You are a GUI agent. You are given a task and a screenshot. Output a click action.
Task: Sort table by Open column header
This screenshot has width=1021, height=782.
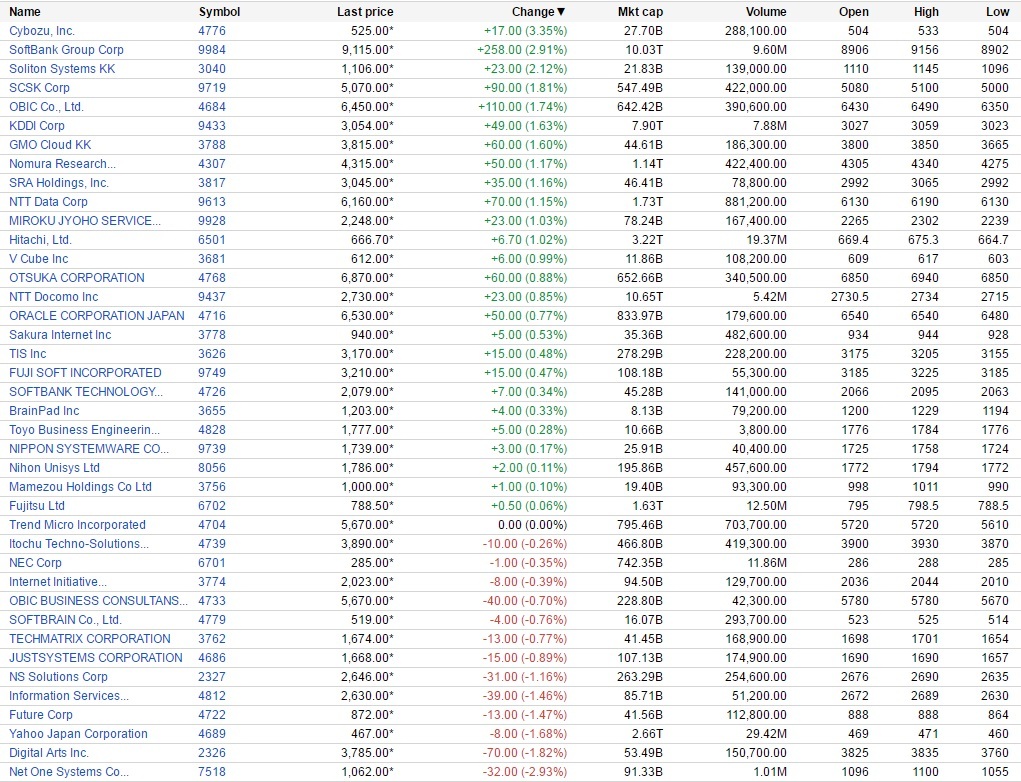point(854,12)
